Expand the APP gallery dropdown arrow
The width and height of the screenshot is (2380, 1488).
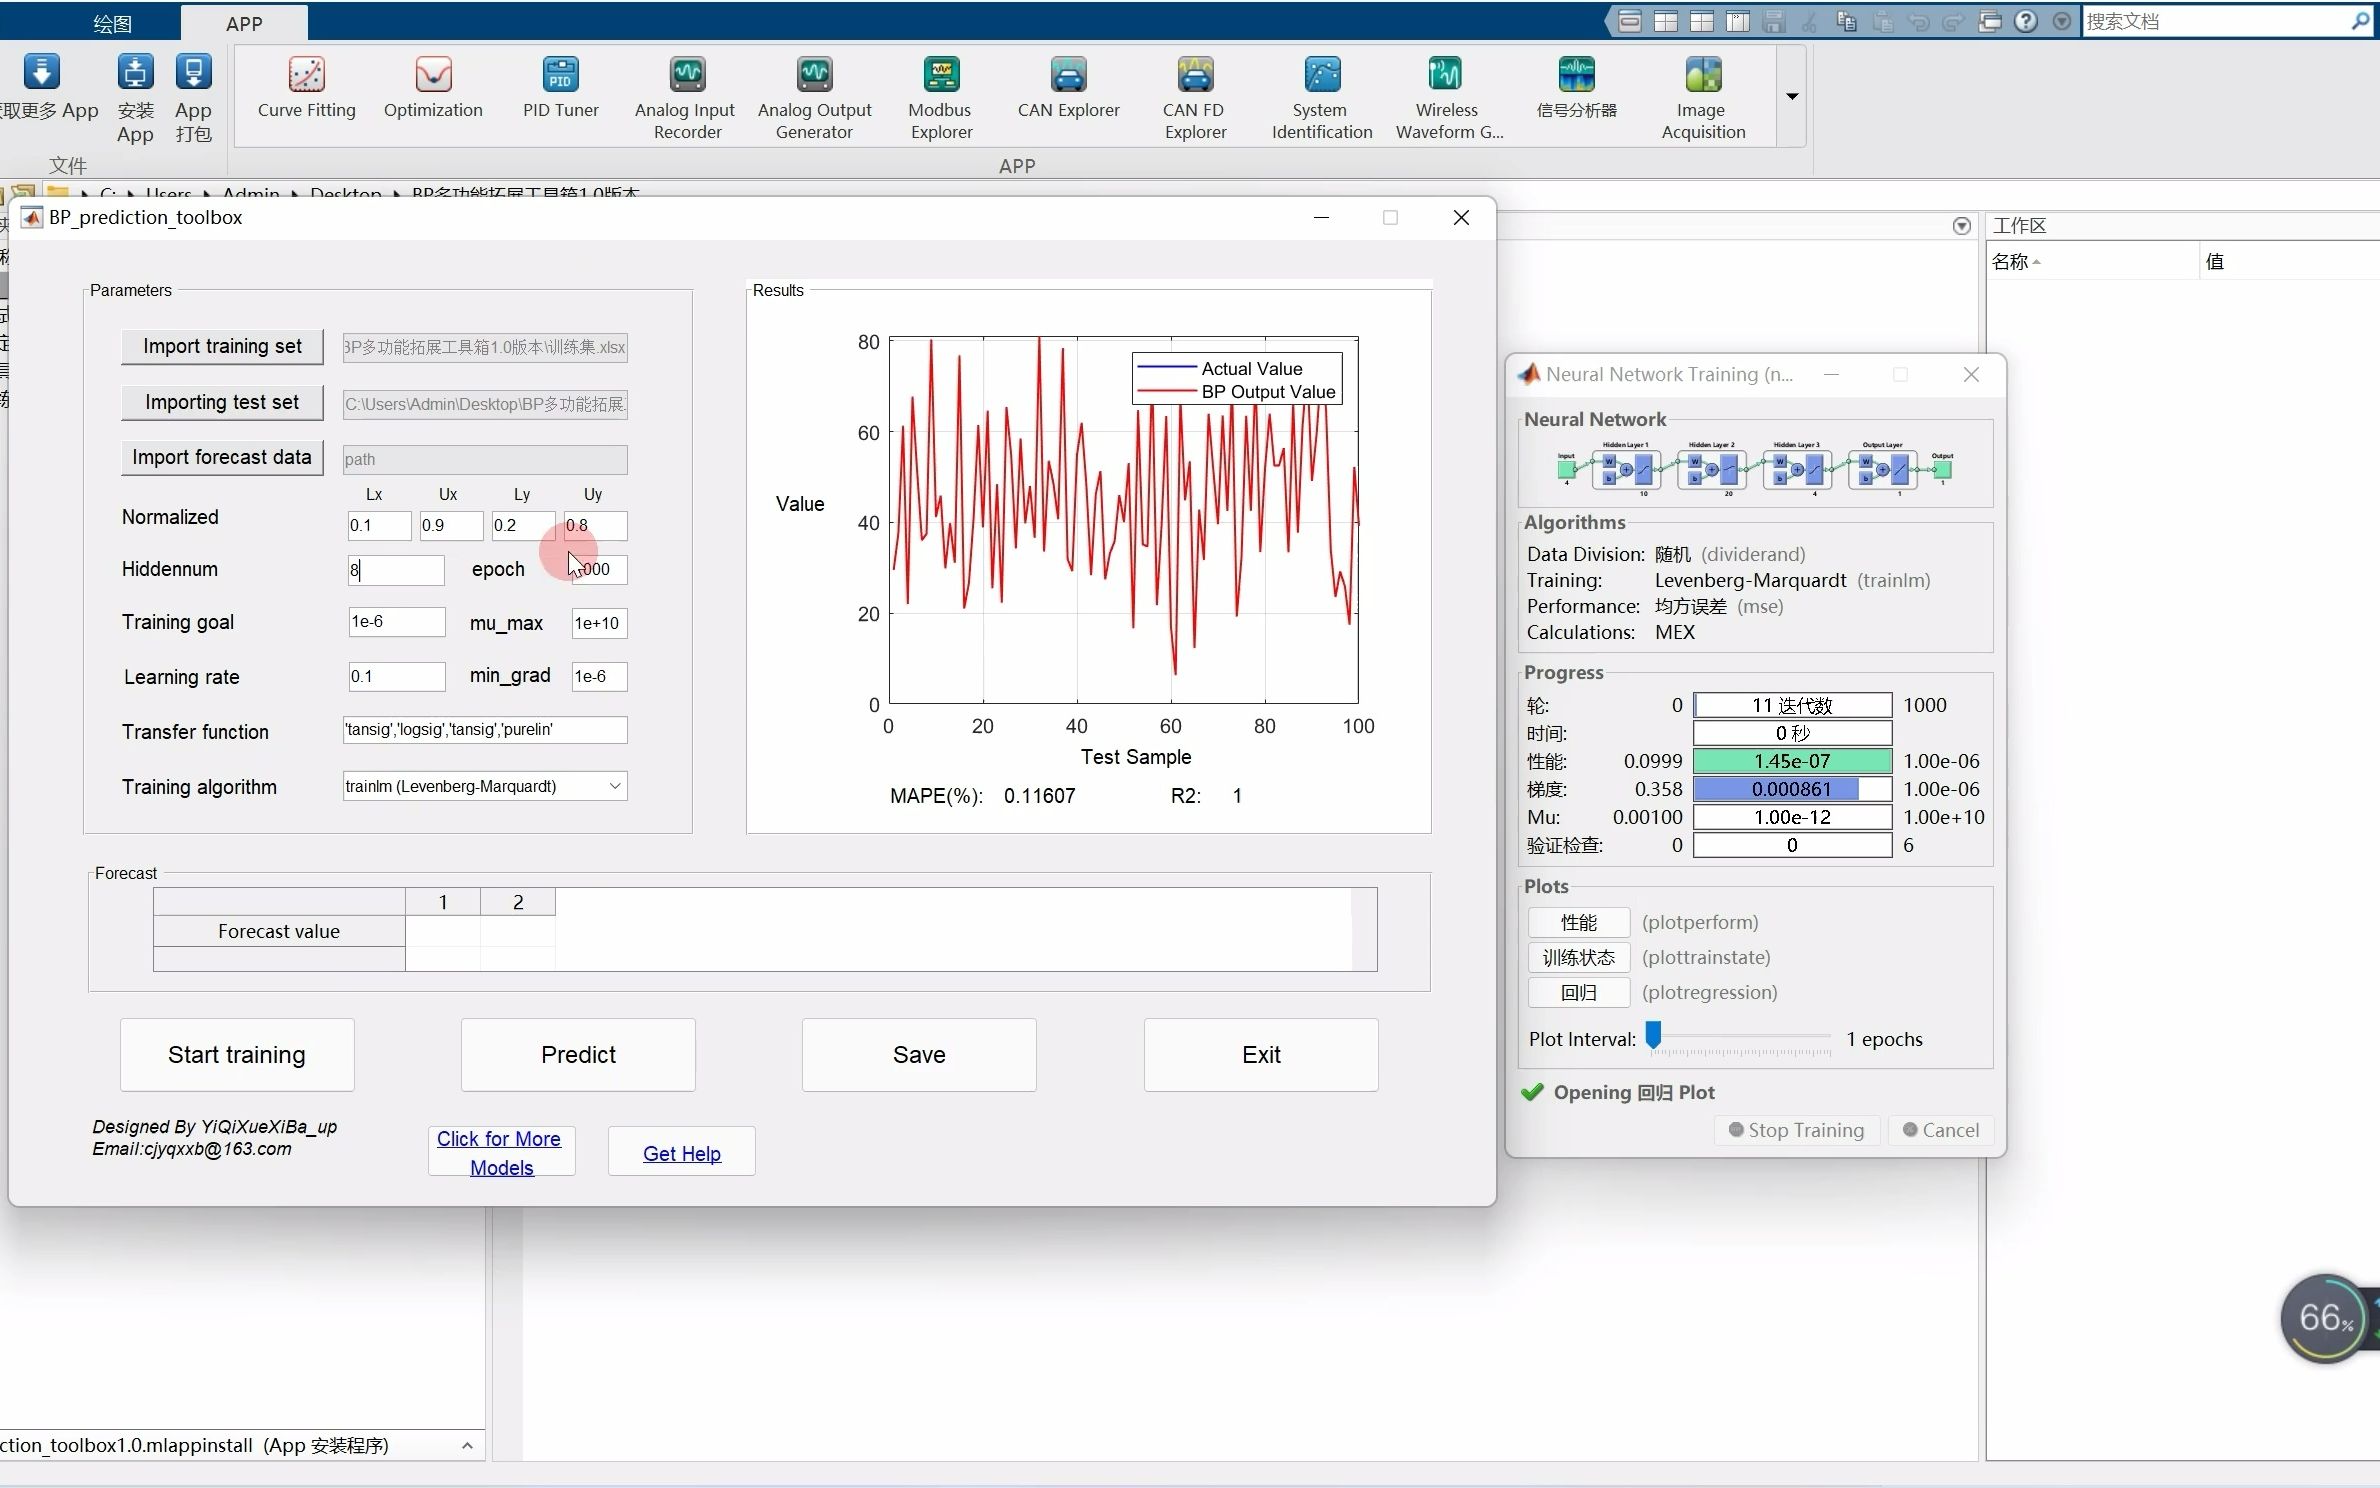point(1792,96)
